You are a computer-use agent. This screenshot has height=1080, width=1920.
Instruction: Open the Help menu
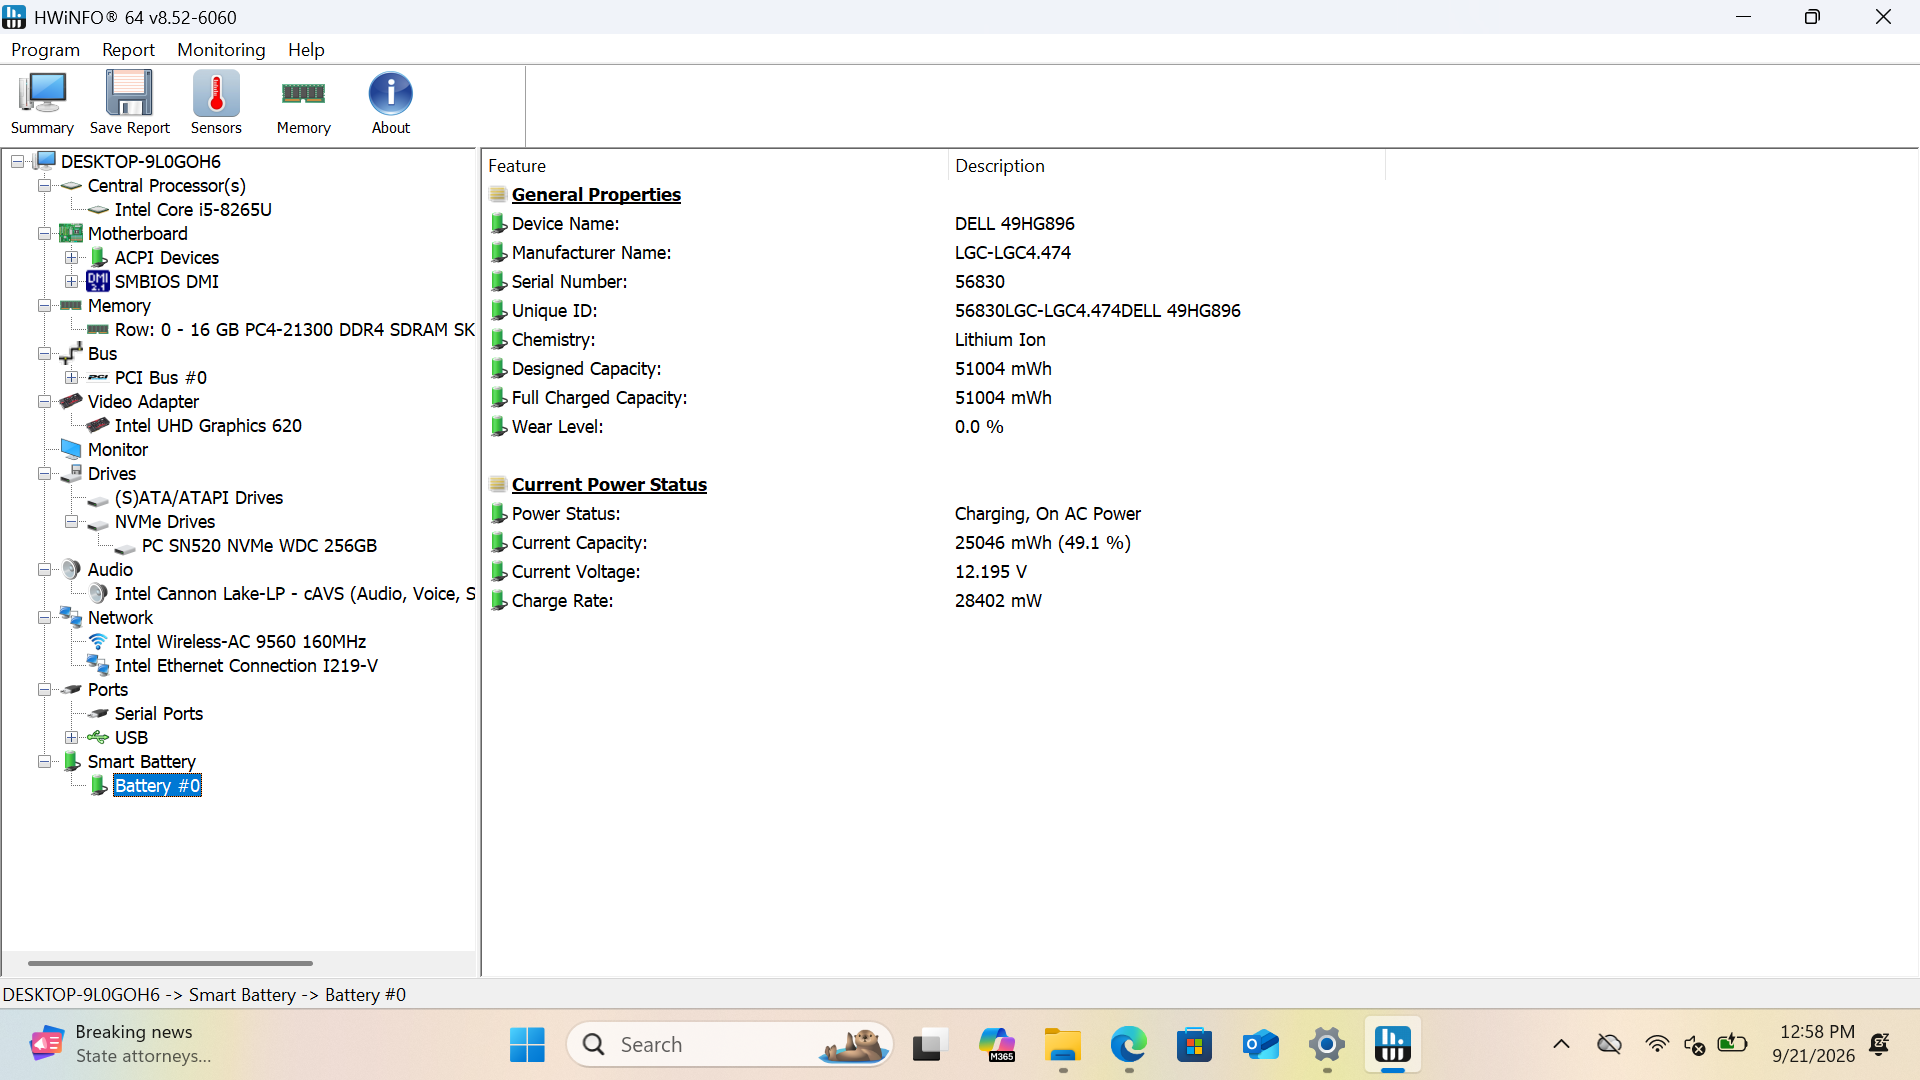[306, 50]
